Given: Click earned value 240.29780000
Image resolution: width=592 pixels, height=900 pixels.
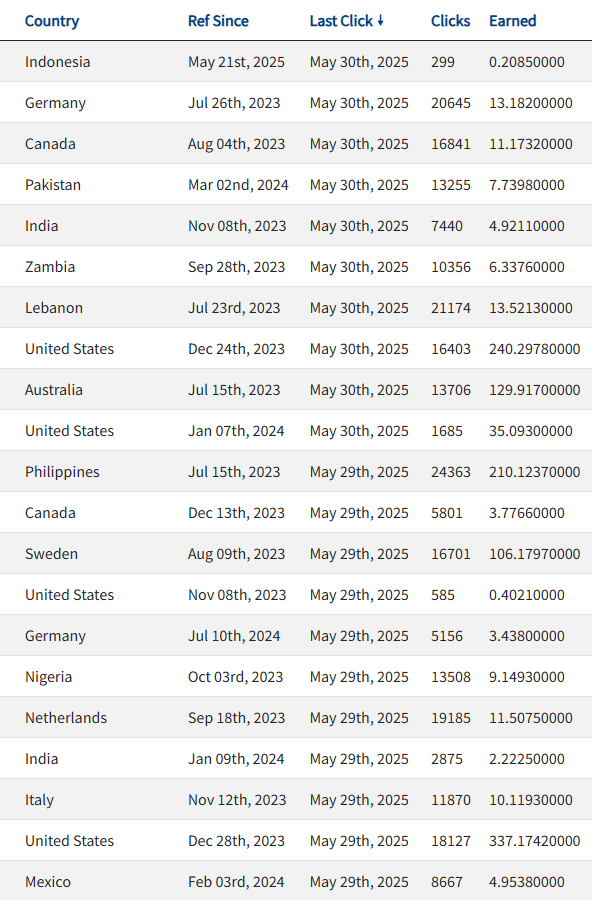Looking at the screenshot, I should [535, 348].
